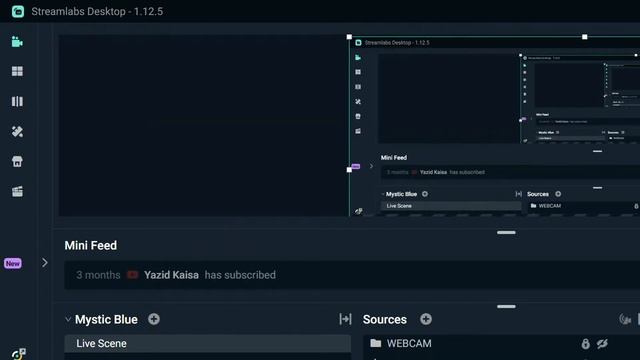Click the resize bar below Mini Feed
The height and width of the screenshot is (360, 640).
tap(506, 307)
